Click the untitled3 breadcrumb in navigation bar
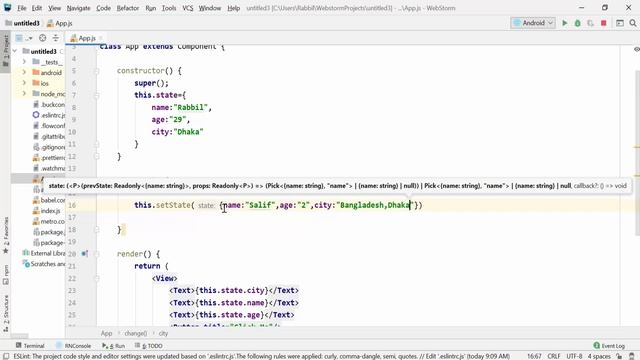The width and height of the screenshot is (640, 360). click(22, 23)
